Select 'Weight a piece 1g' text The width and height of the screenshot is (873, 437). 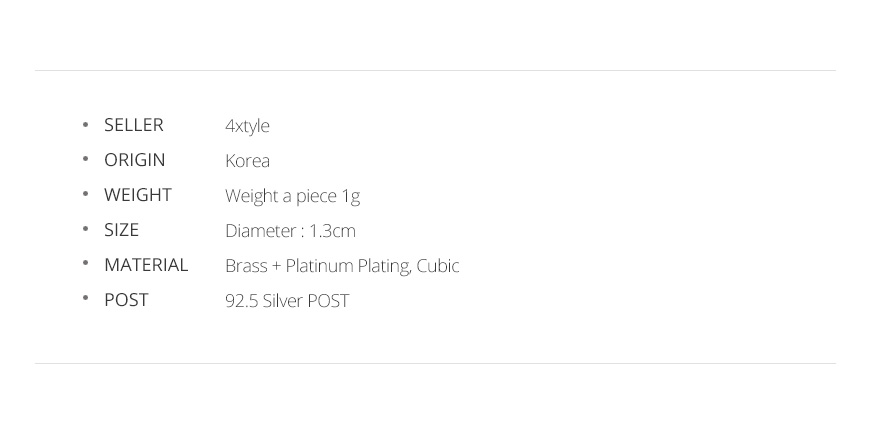pos(292,197)
